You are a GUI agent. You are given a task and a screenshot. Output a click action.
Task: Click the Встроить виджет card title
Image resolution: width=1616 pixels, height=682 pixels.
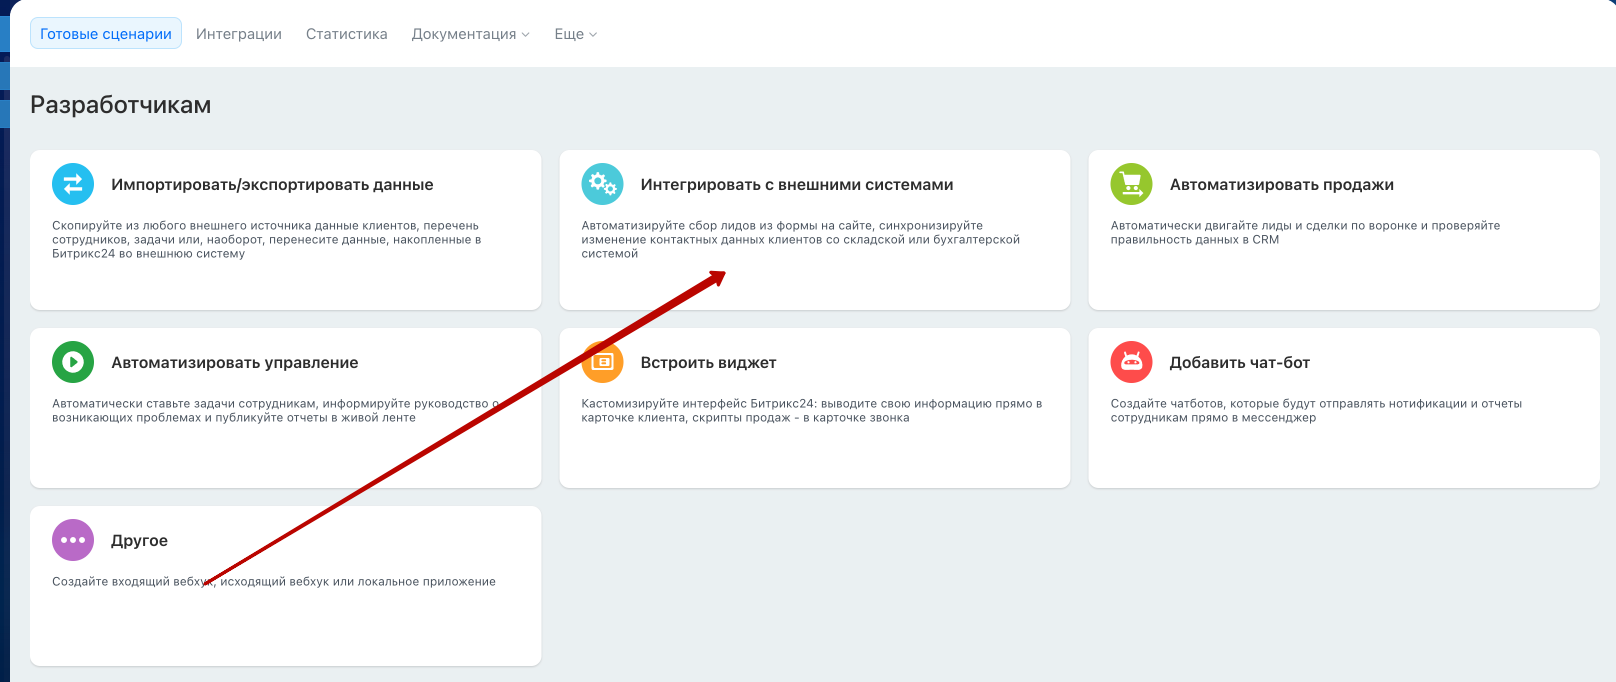tap(708, 363)
